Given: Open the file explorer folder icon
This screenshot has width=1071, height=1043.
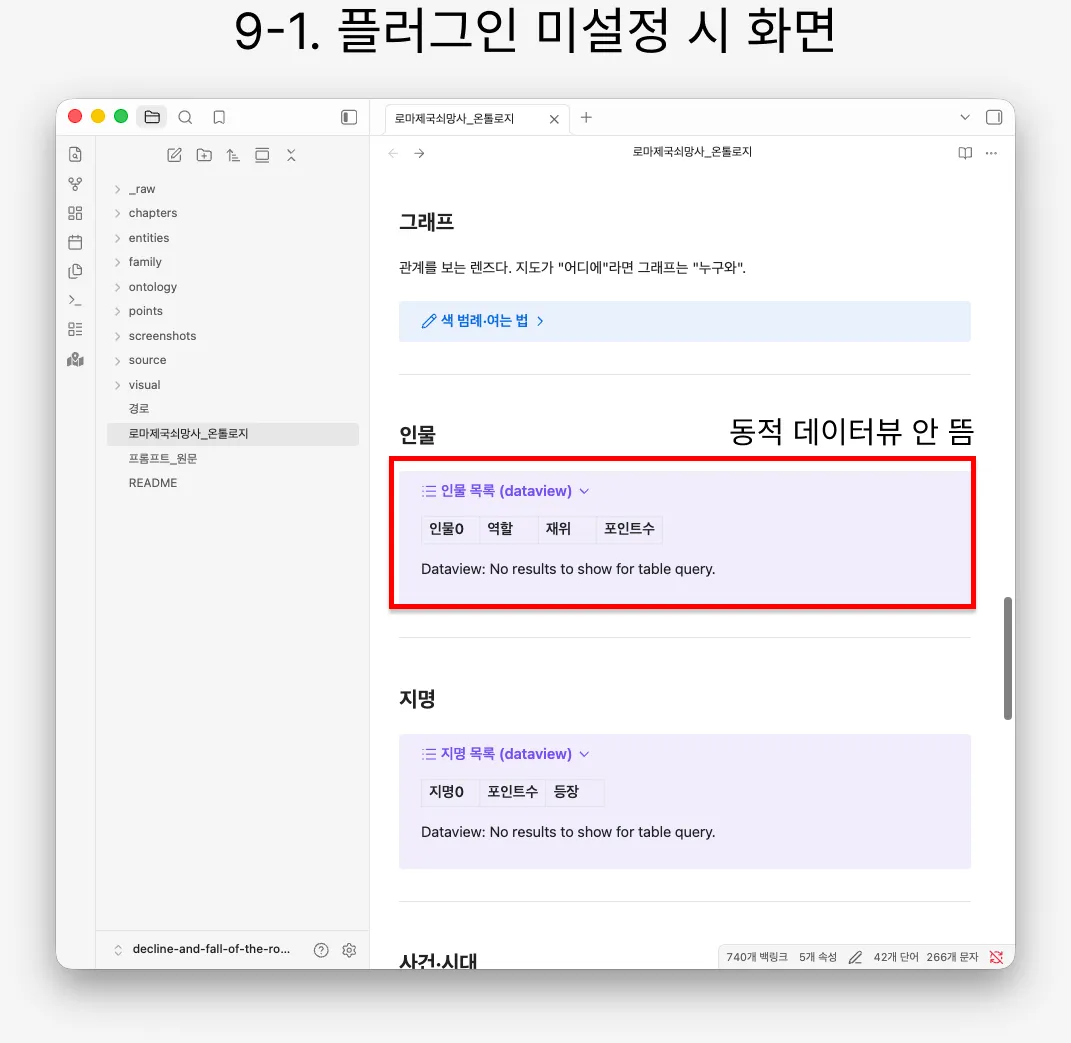Looking at the screenshot, I should [x=152, y=117].
